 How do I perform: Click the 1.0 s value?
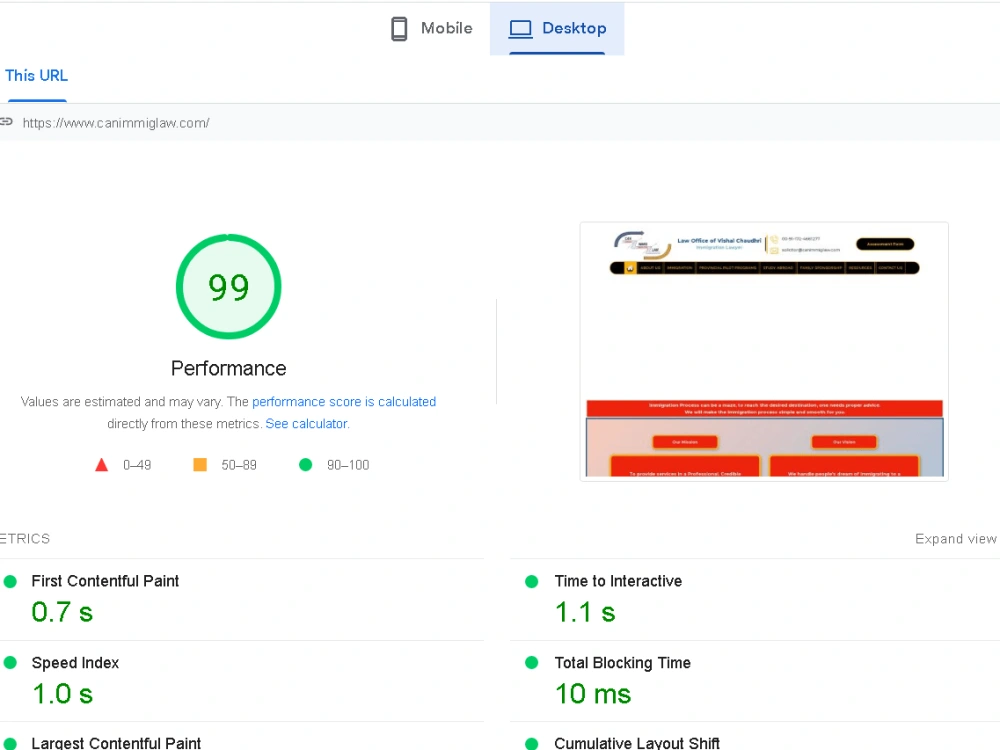[62, 694]
